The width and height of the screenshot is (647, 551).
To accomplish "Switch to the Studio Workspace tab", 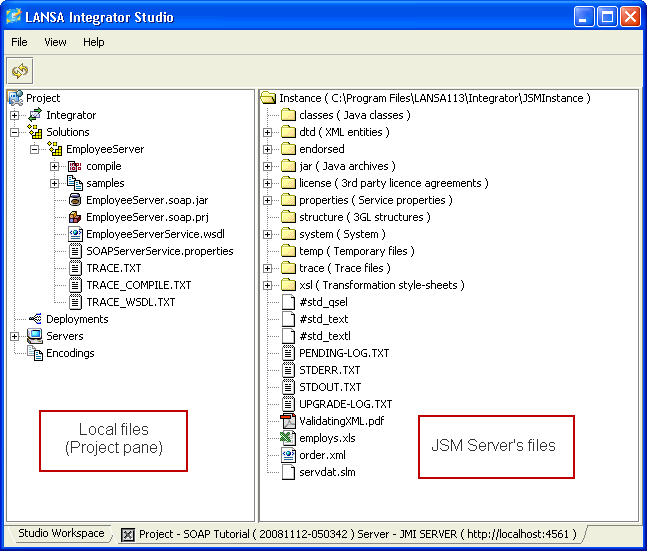I will (x=61, y=533).
